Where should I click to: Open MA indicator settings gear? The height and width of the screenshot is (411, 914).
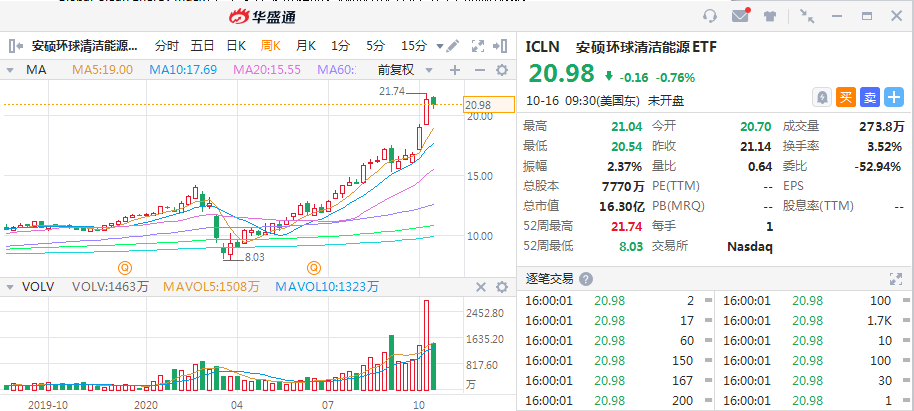(501, 71)
